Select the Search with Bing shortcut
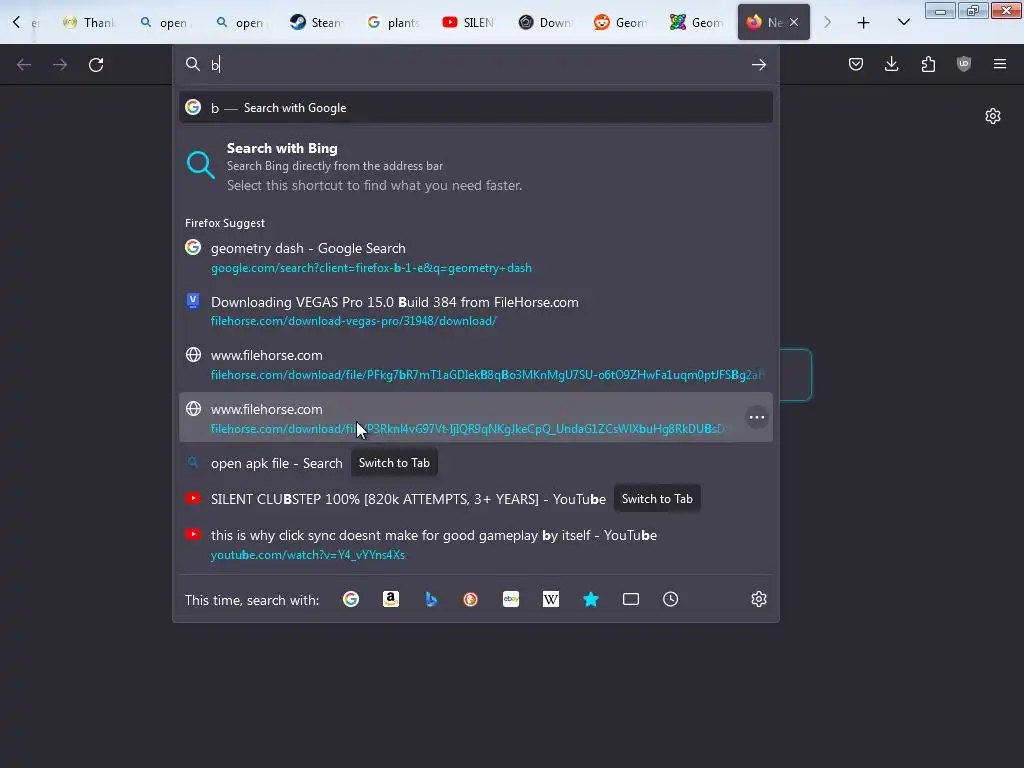1024x768 pixels. click(x=475, y=167)
